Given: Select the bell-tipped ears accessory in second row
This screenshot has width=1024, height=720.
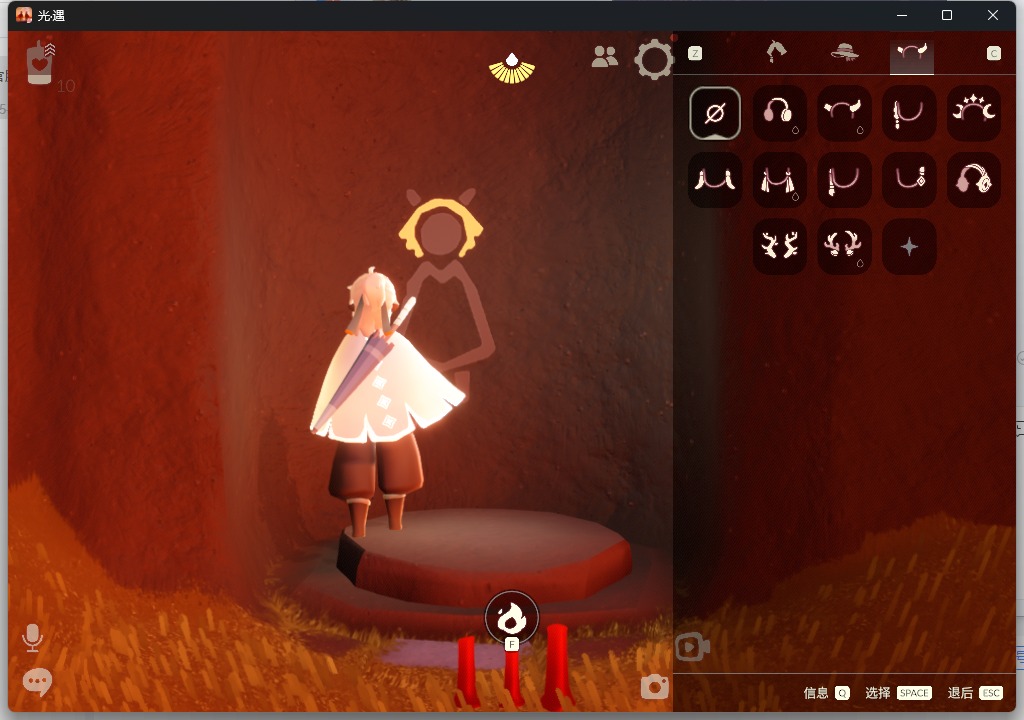Looking at the screenshot, I should (715, 180).
